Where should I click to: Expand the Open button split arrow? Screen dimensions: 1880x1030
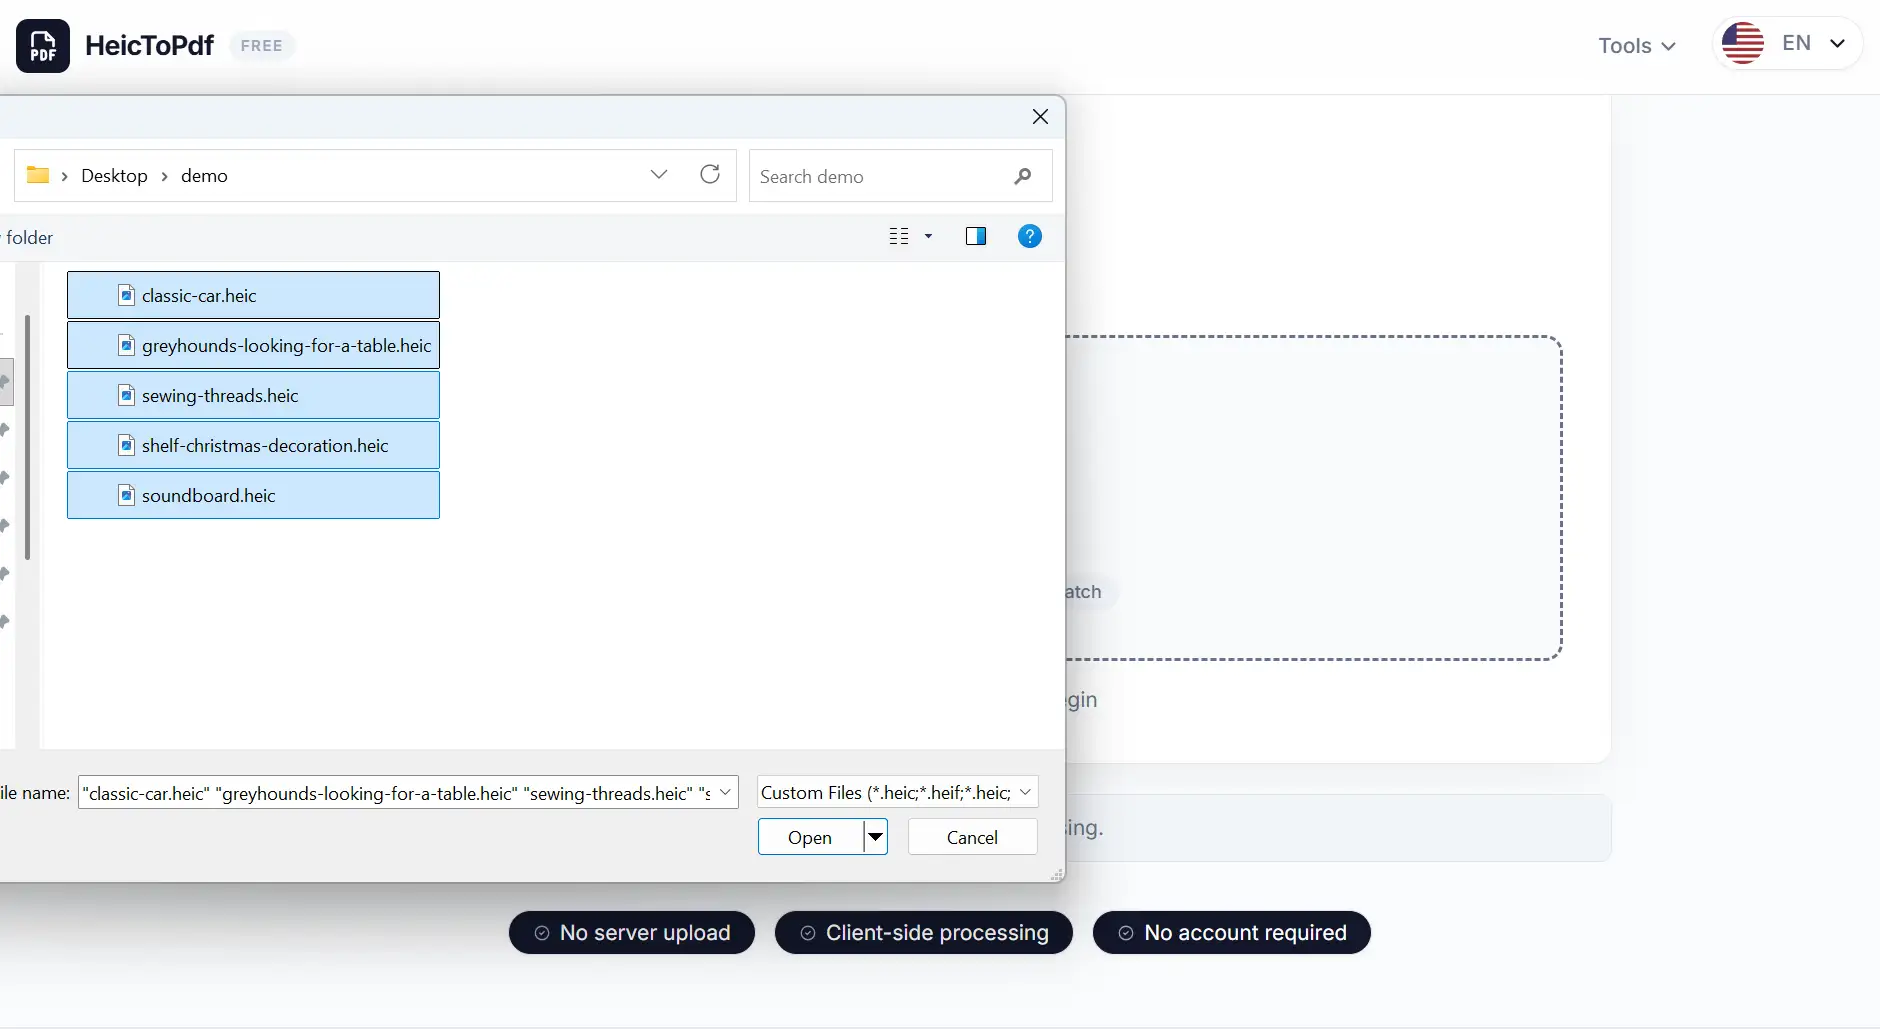876,837
